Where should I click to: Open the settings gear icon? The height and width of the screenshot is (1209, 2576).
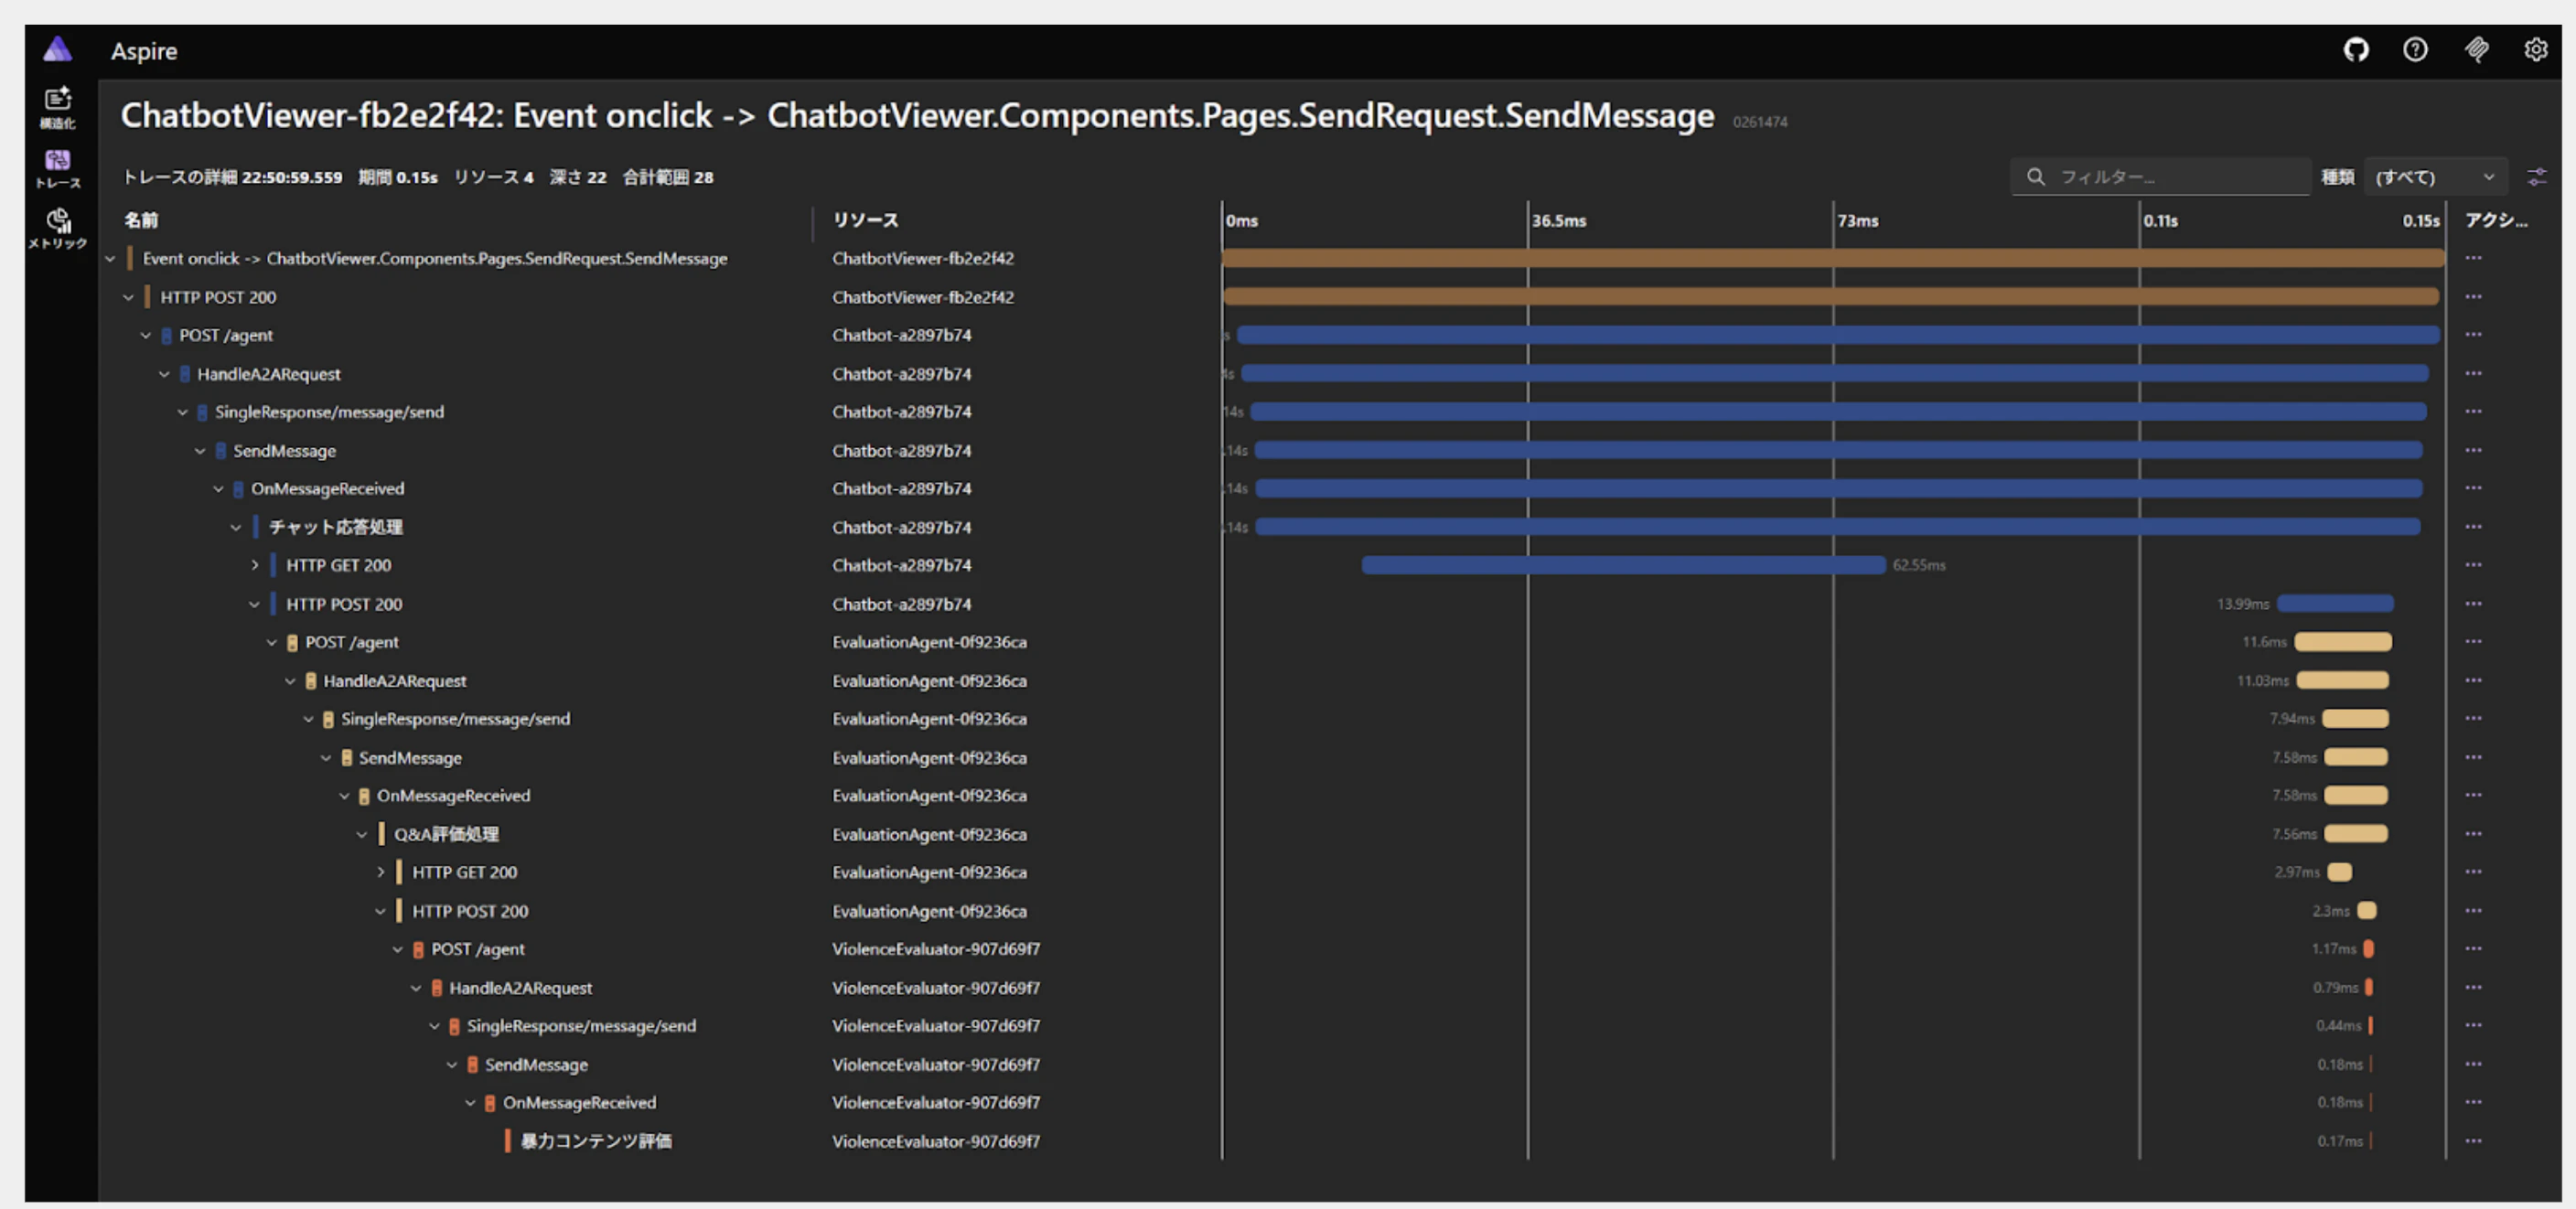(x=2535, y=50)
